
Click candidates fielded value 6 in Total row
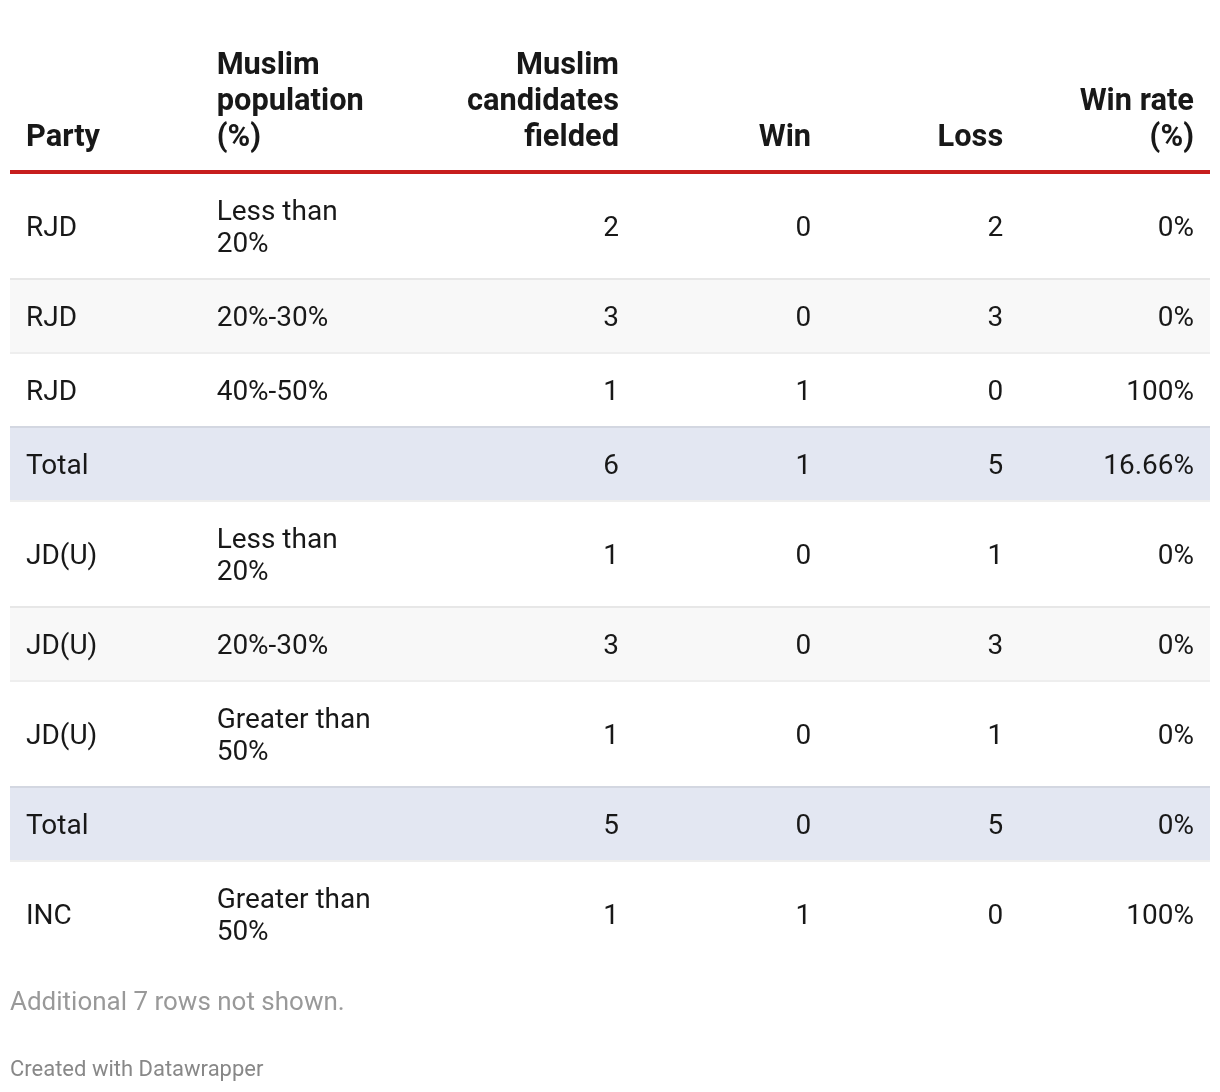pos(610,464)
